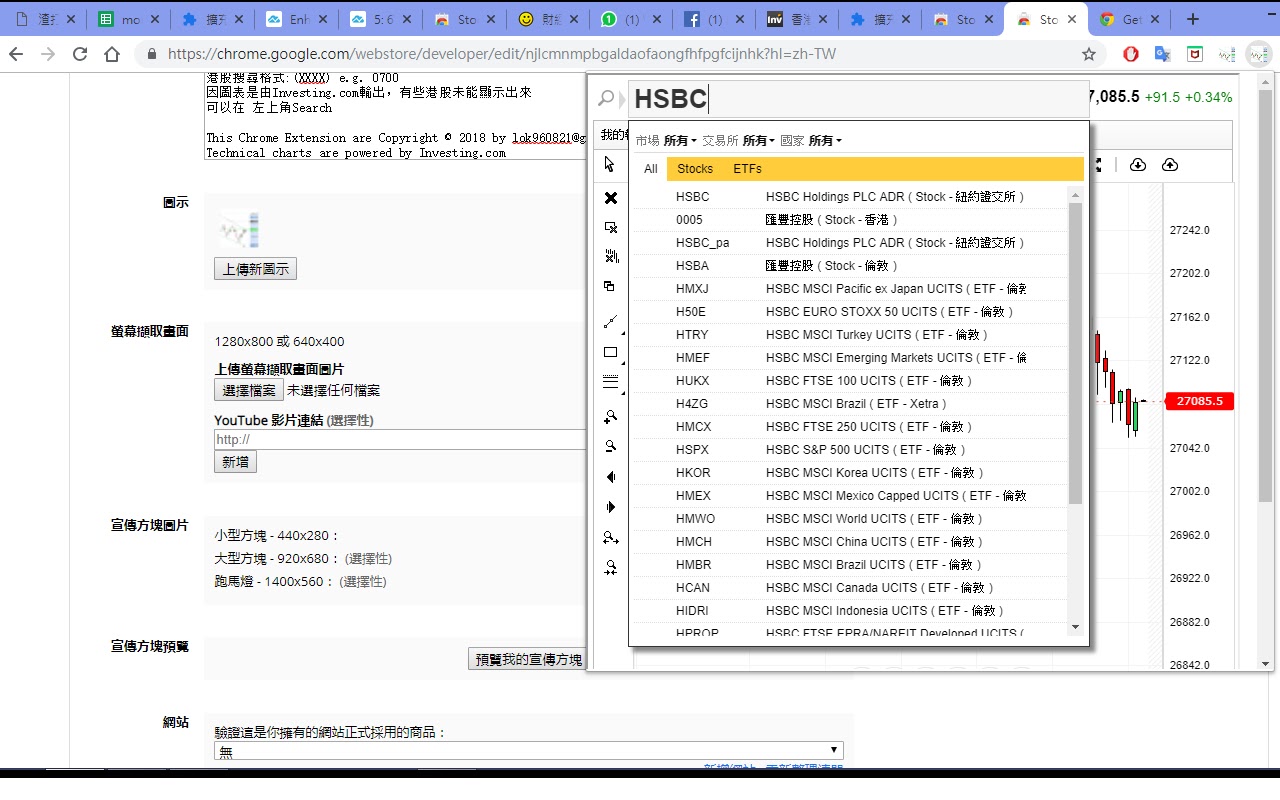Switch to the Inv Investing browser tab
Image resolution: width=1280 pixels, height=800 pixels.
(799, 19)
